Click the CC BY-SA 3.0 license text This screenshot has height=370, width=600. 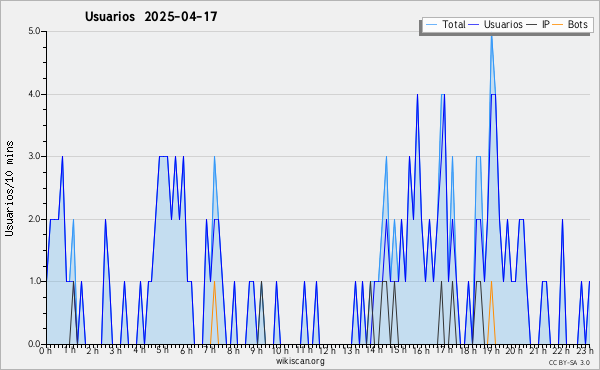569,362
